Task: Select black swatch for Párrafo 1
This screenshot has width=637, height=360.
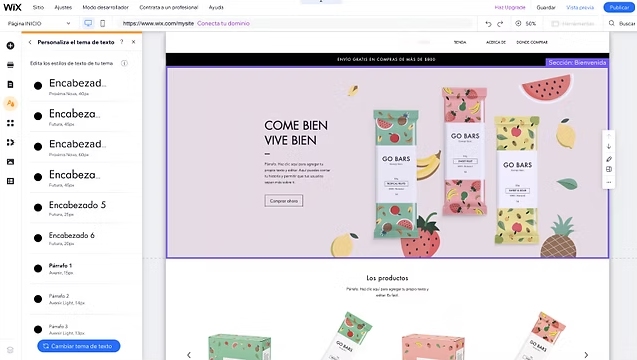Action: coord(38,269)
